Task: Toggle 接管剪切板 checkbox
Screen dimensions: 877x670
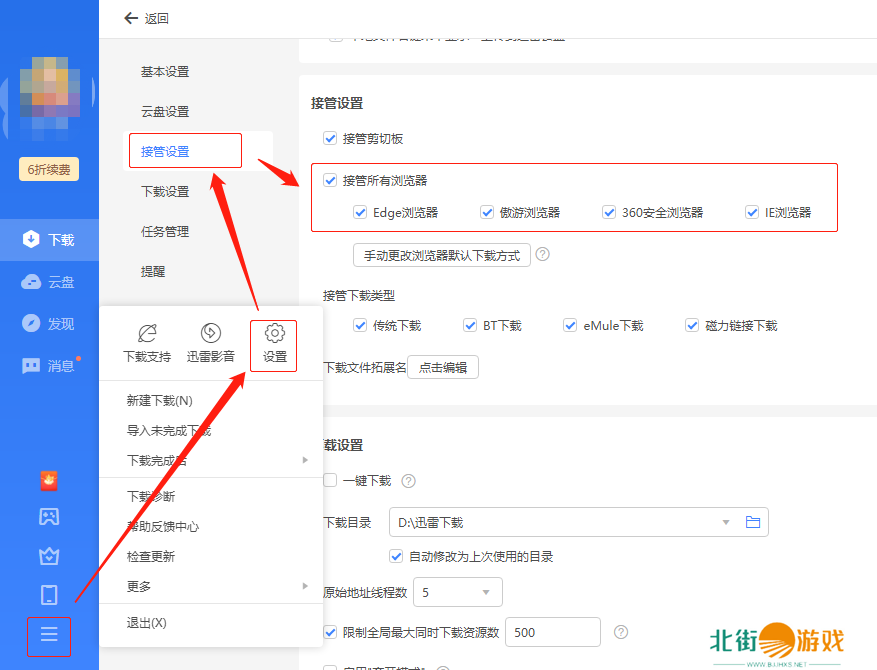Action: pyautogui.click(x=330, y=138)
